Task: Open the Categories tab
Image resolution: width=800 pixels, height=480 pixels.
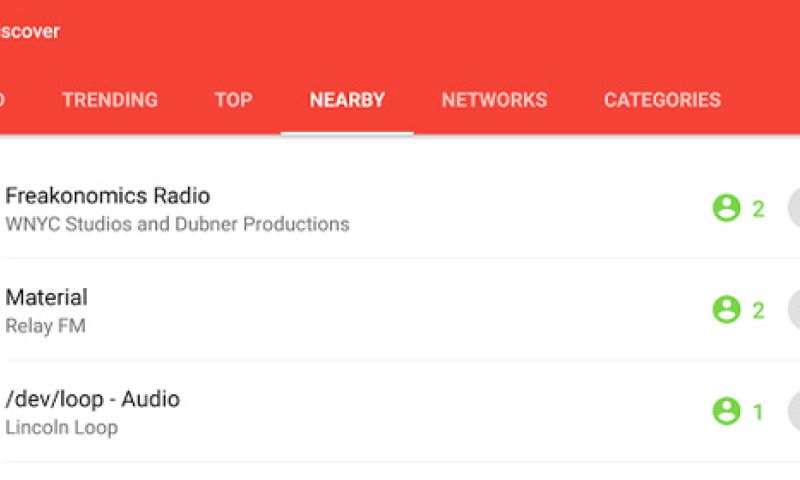Action: [x=662, y=100]
